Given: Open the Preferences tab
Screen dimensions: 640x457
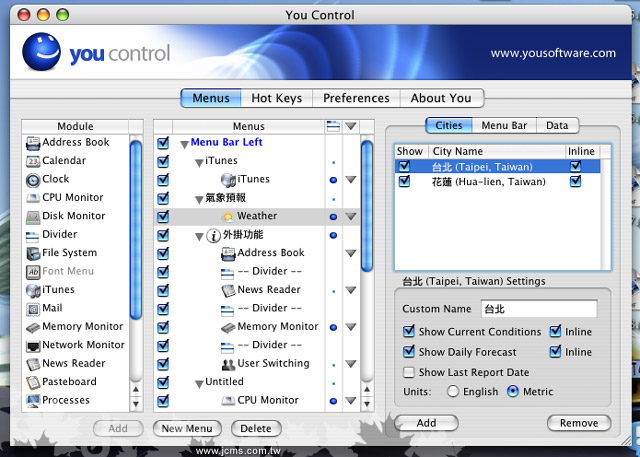Looking at the screenshot, I should (x=356, y=98).
